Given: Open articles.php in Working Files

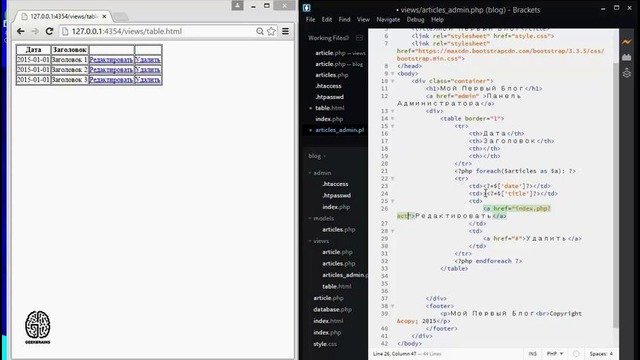Looking at the screenshot, I should [x=331, y=75].
